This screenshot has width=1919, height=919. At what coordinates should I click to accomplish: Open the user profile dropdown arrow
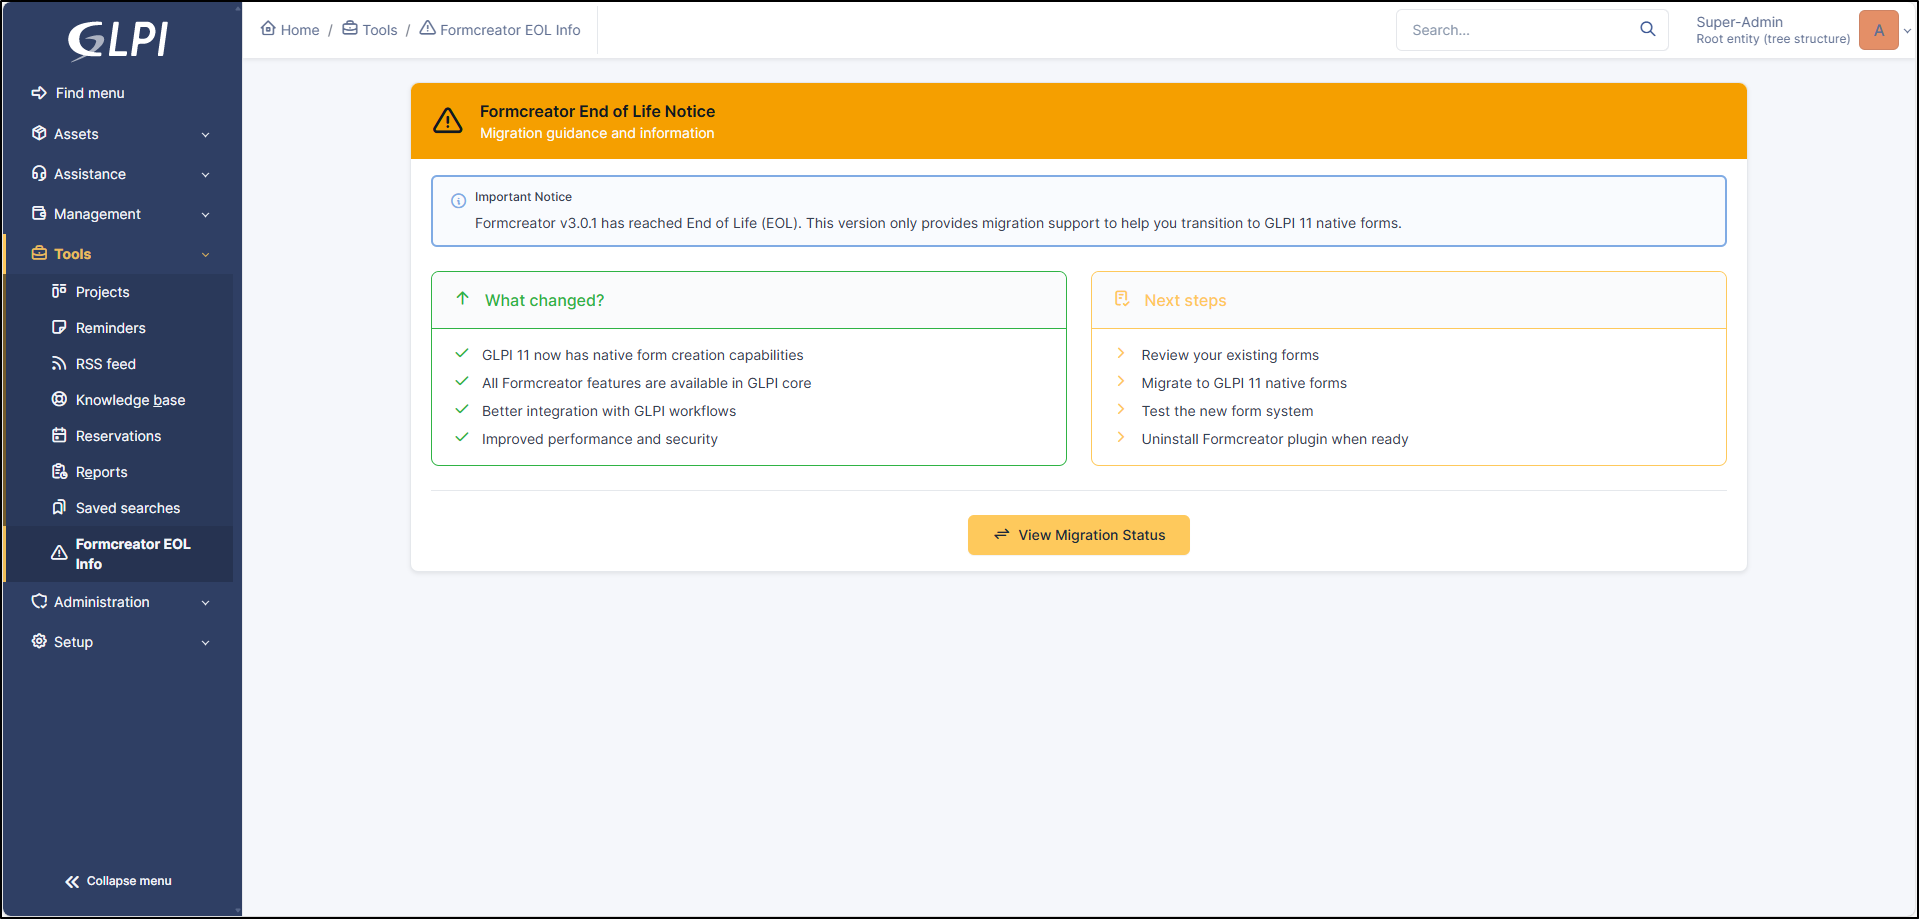click(1907, 31)
